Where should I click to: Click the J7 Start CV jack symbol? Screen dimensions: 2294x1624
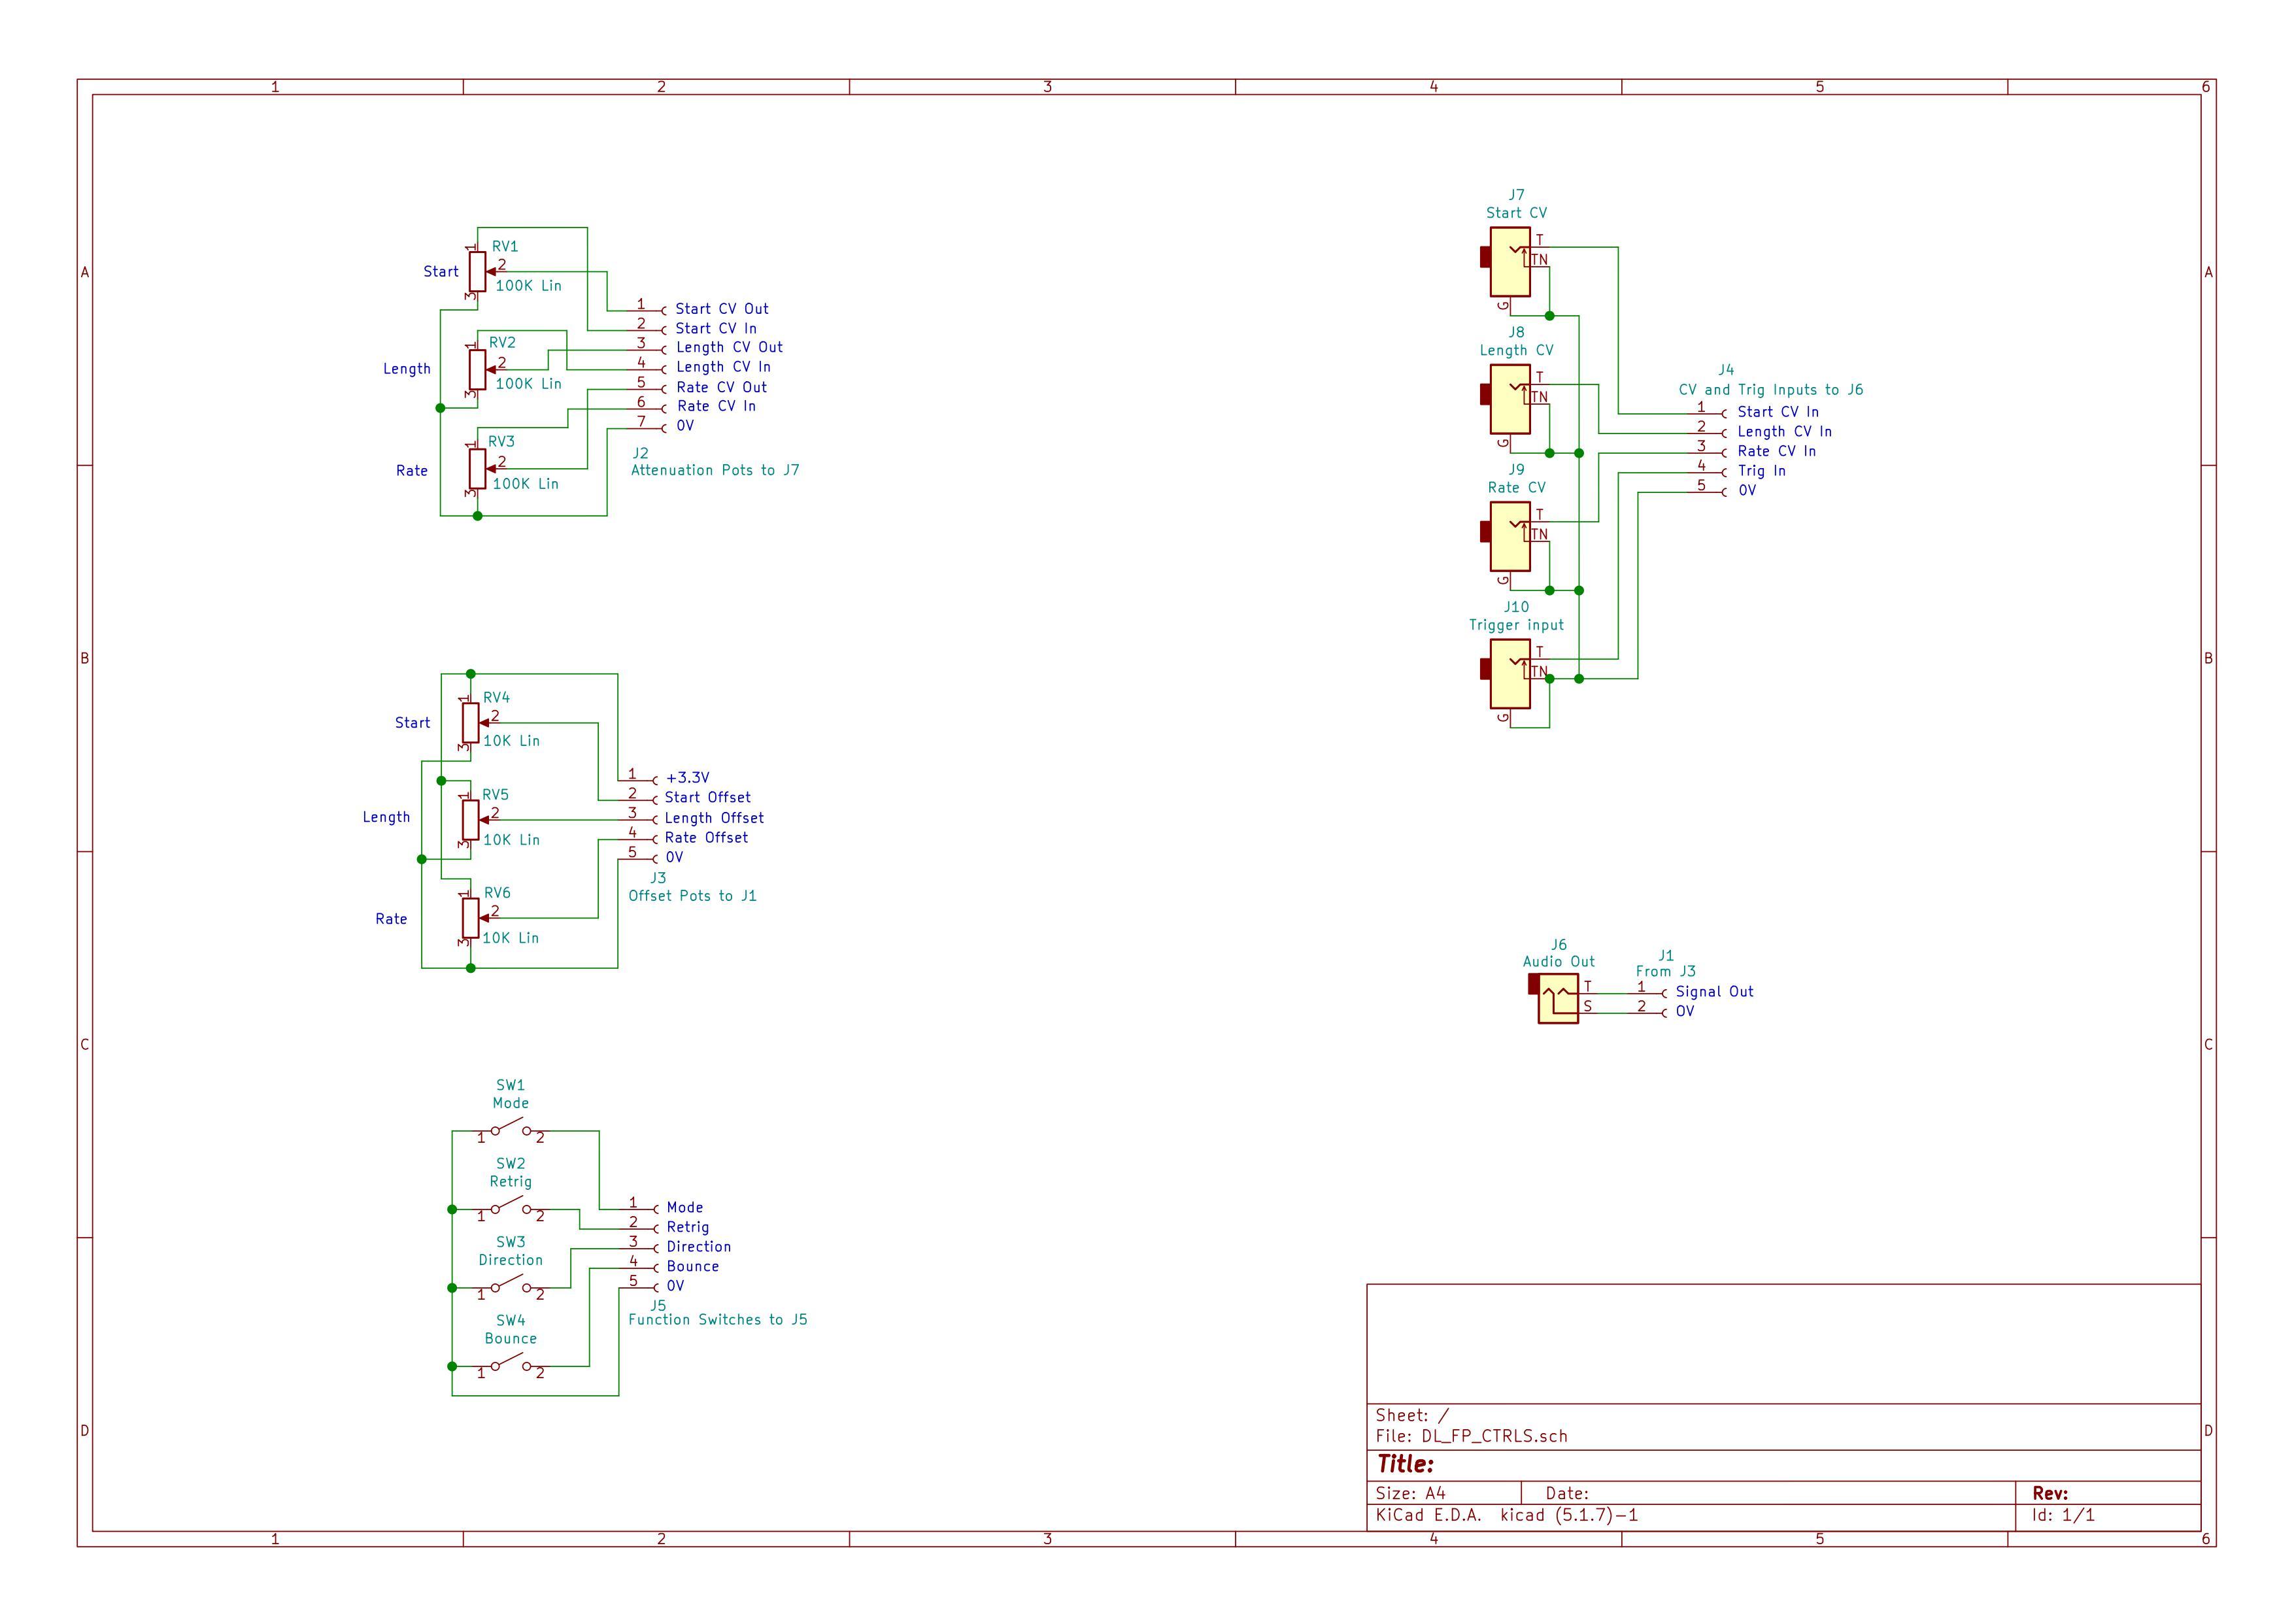(1509, 262)
